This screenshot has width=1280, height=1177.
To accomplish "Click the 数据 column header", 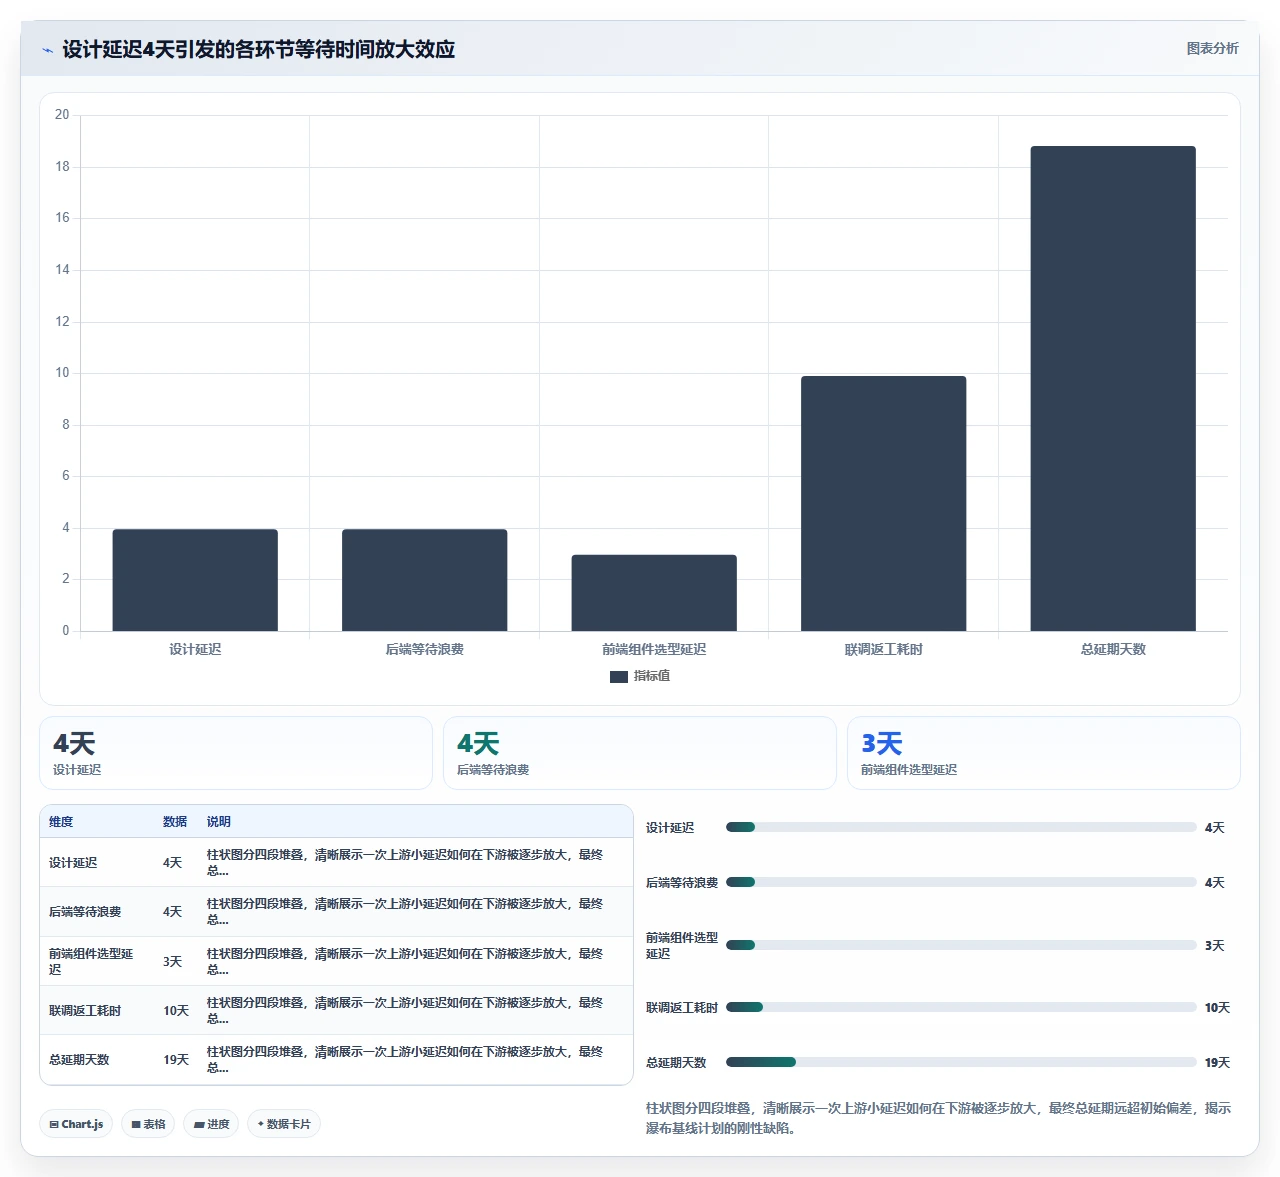I will [175, 822].
